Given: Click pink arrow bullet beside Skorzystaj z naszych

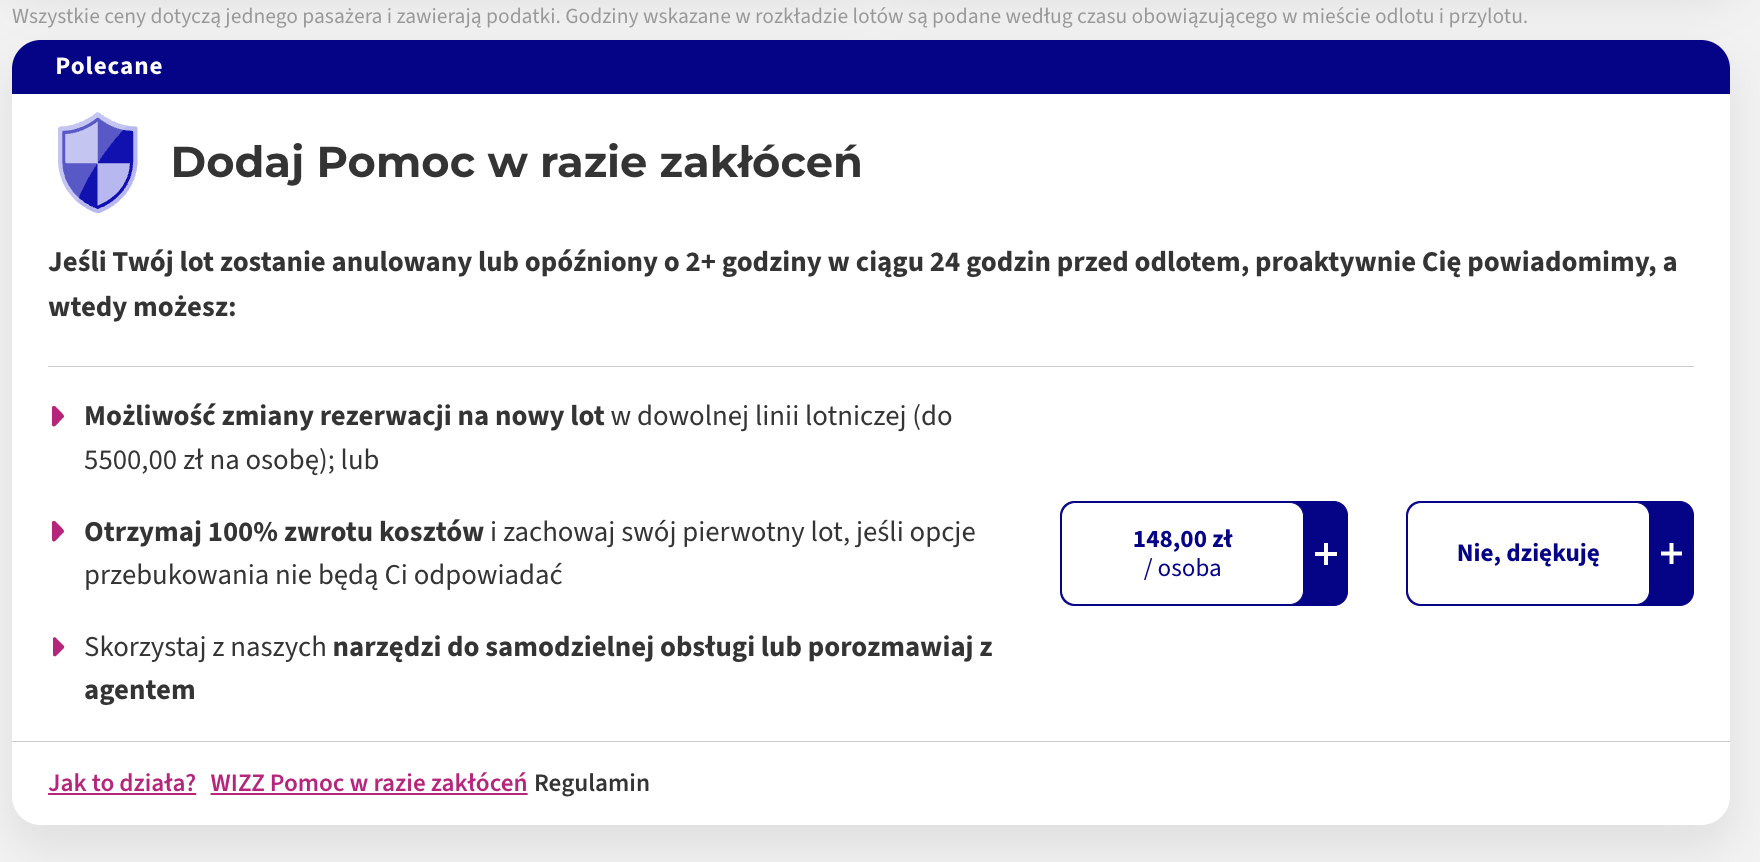Looking at the screenshot, I should point(58,647).
